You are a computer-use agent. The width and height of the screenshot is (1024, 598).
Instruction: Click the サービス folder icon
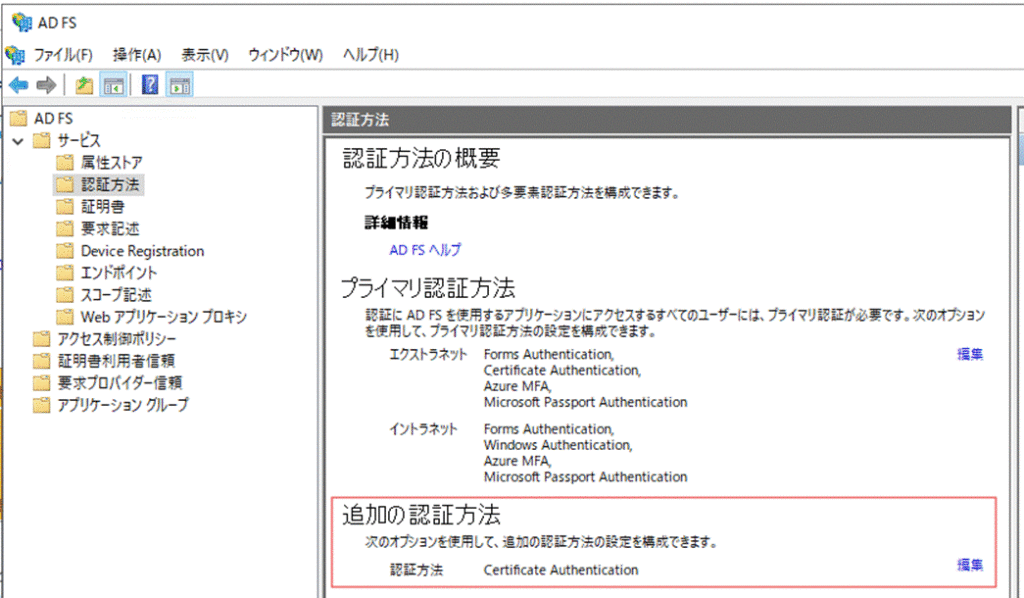pyautogui.click(x=42, y=140)
